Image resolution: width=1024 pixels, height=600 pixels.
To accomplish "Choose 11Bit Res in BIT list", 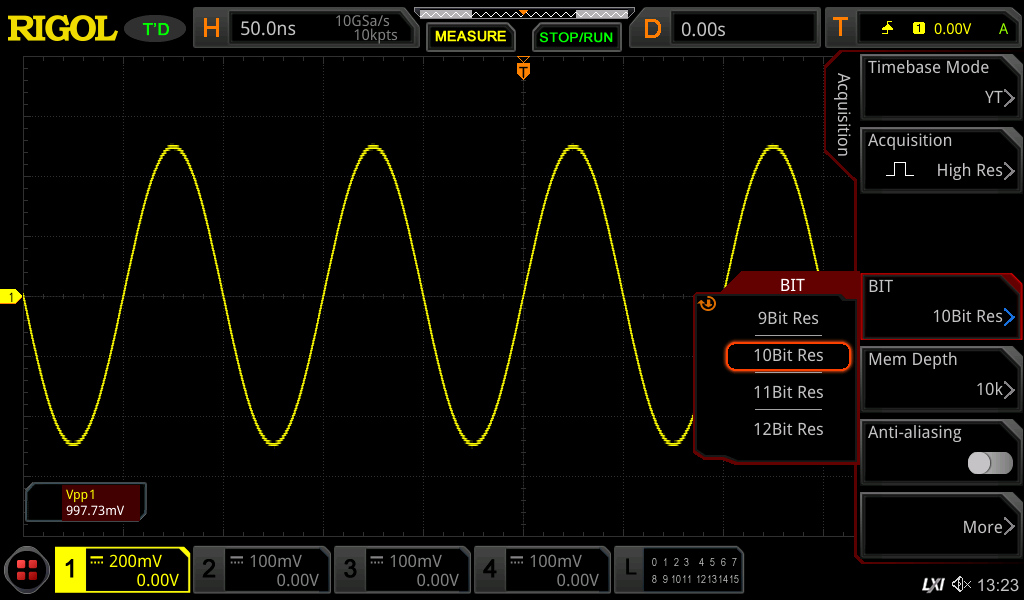I will pyautogui.click(x=788, y=392).
